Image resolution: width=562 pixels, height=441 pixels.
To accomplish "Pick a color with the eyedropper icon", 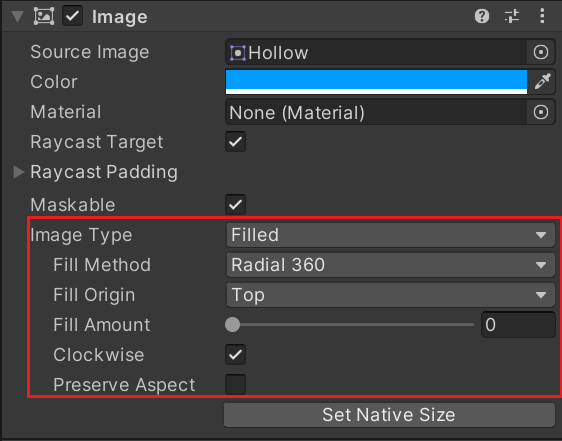I will coord(543,81).
